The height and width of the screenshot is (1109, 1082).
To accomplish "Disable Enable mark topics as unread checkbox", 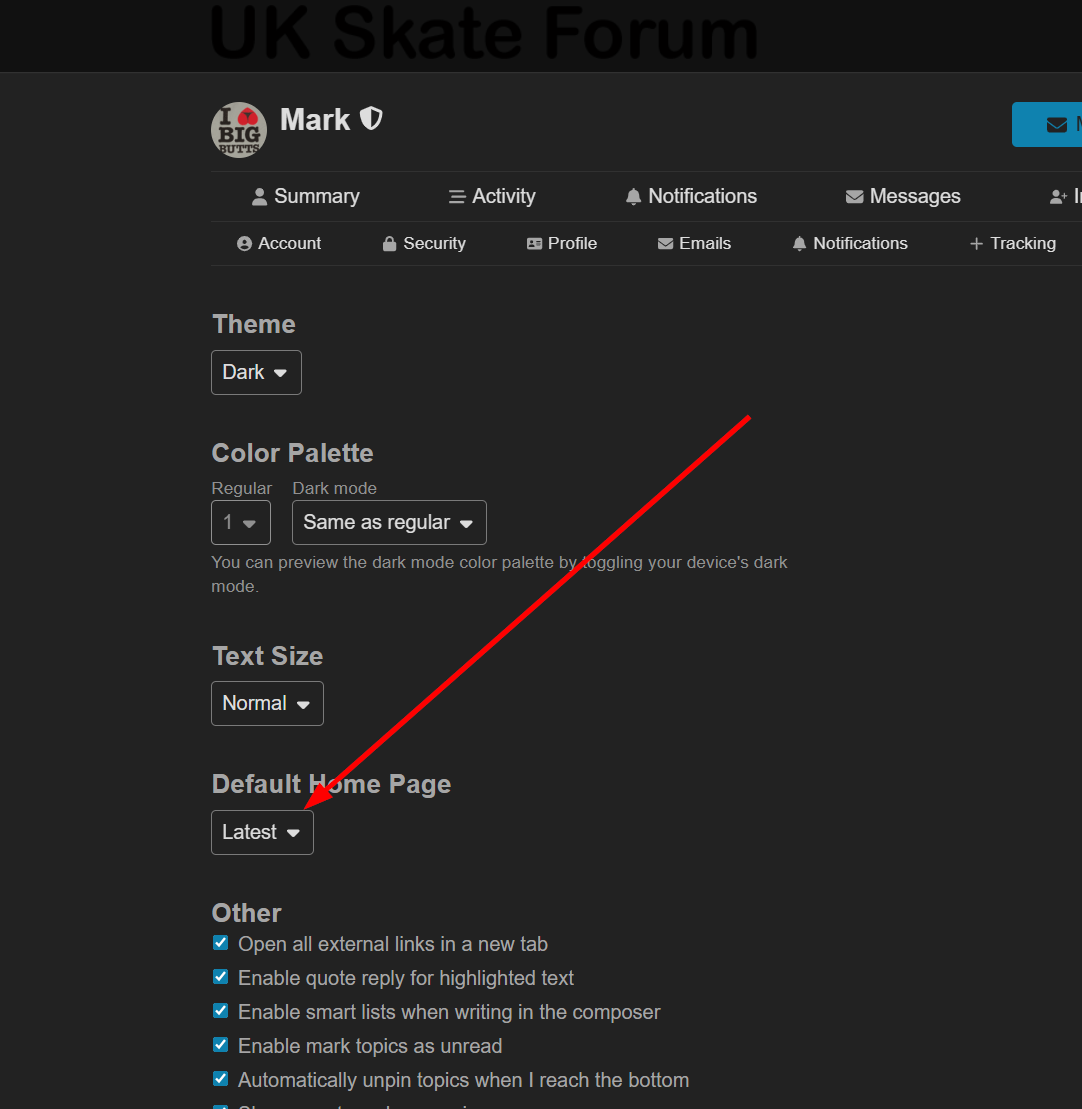I will 221,1045.
